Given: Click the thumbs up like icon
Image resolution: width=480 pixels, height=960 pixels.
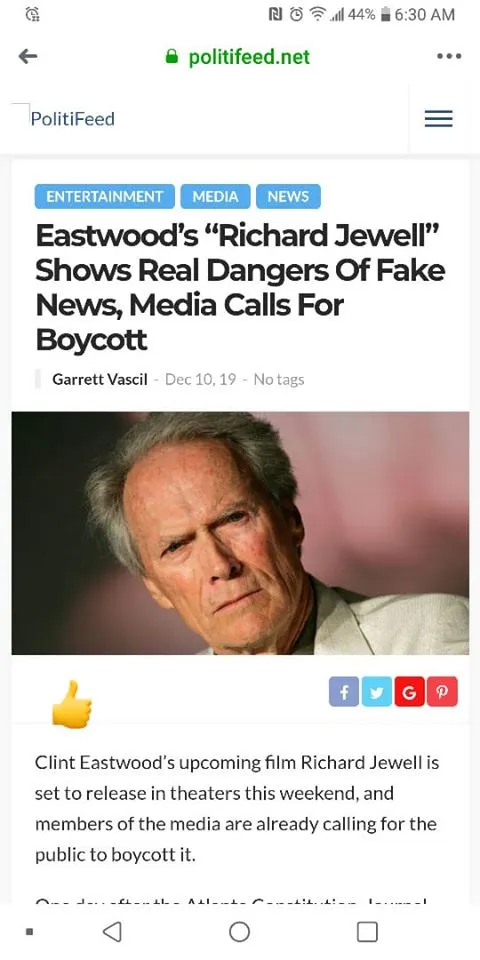Looking at the screenshot, I should [x=72, y=704].
